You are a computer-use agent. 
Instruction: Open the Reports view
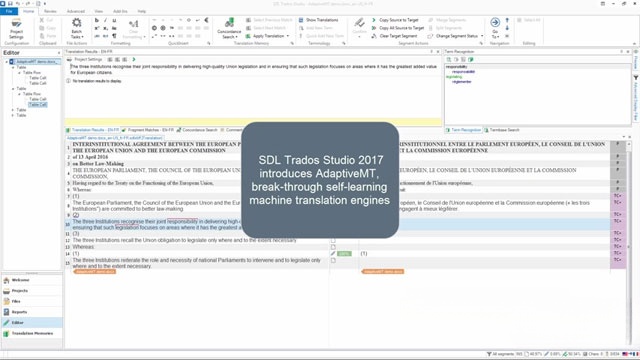pyautogui.click(x=32, y=312)
